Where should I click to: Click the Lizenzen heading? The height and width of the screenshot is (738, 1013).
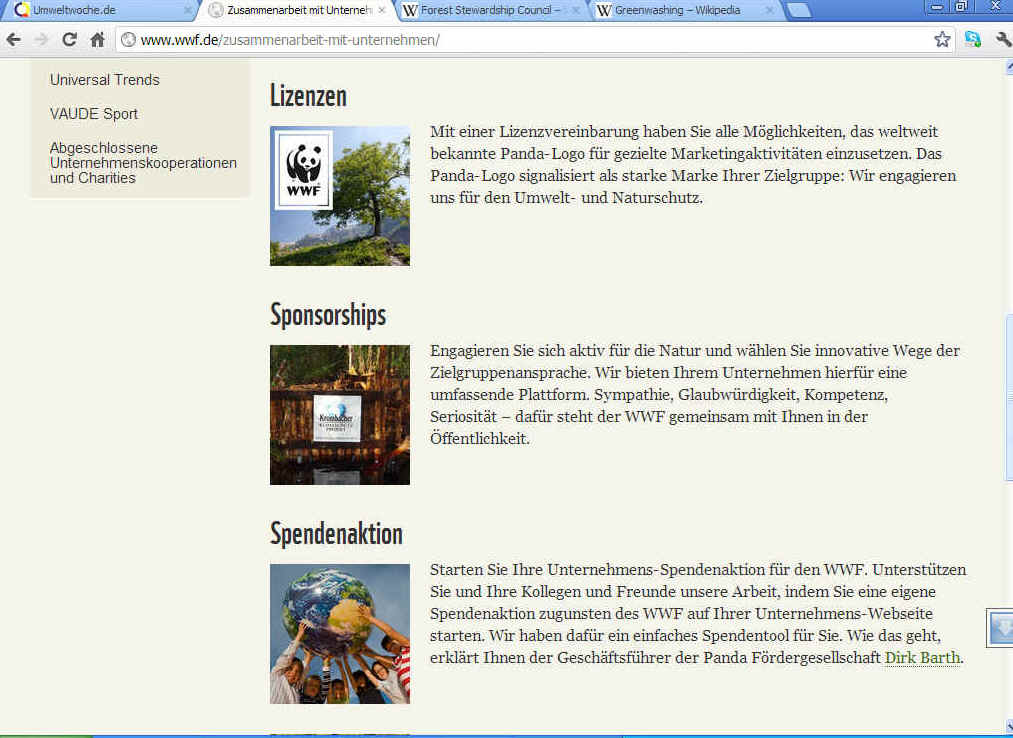coord(308,96)
